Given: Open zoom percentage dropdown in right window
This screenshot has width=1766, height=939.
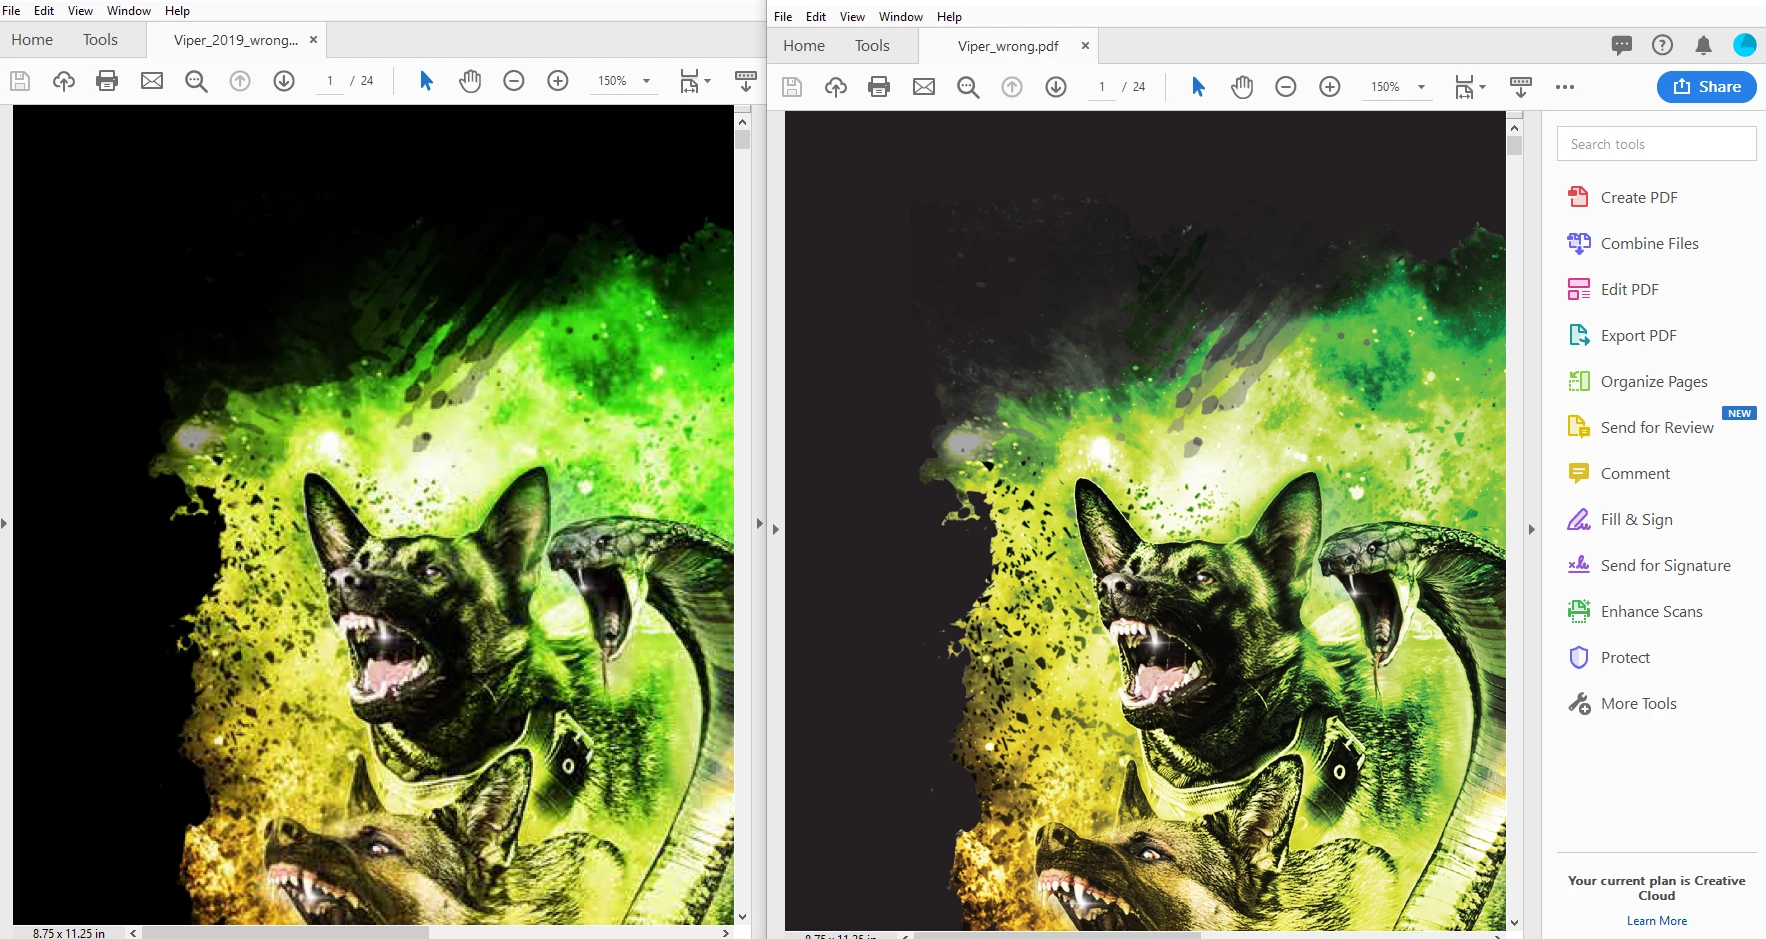Looking at the screenshot, I should [x=1421, y=87].
